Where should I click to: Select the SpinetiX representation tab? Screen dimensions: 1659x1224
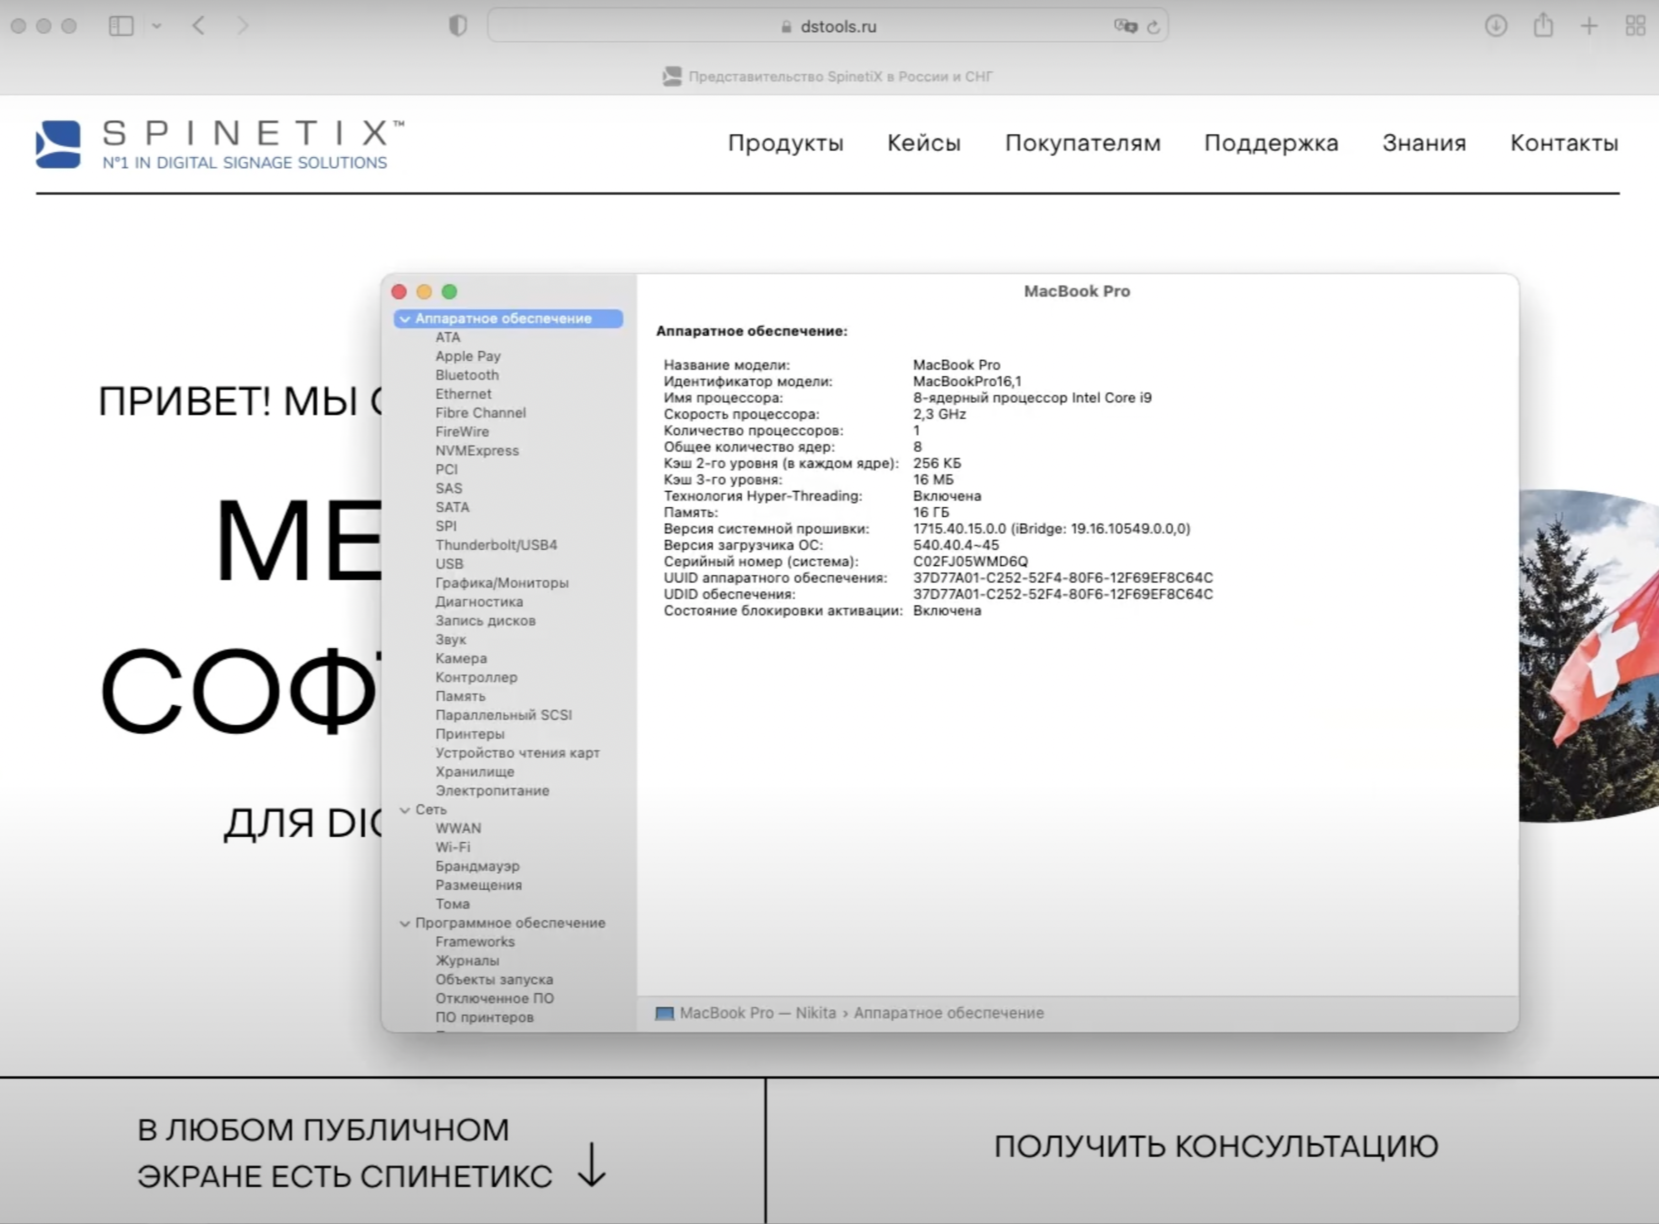tap(828, 76)
